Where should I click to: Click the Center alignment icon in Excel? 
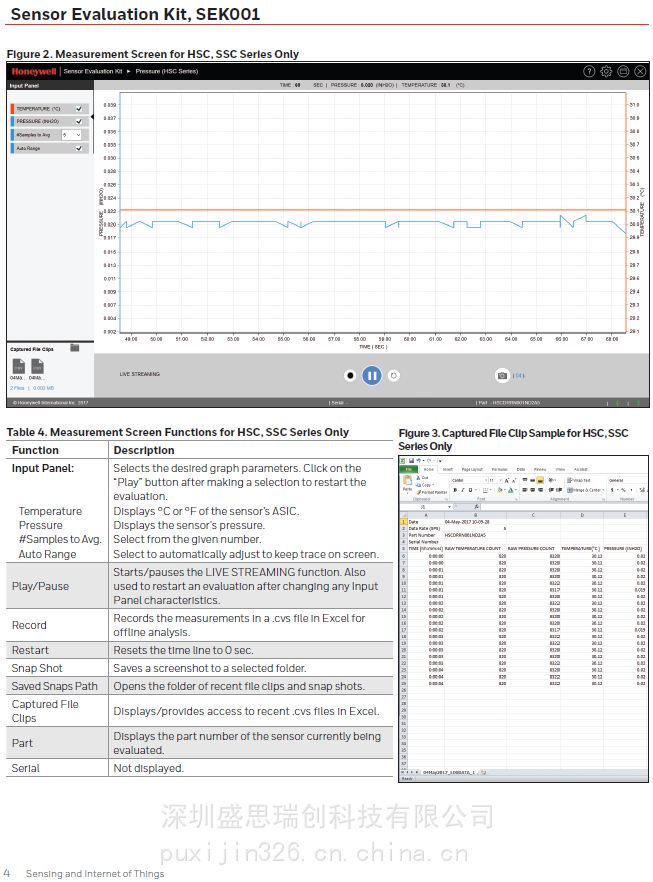pos(532,490)
